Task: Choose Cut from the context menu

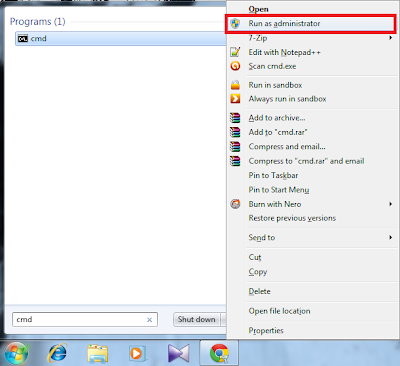Action: pos(255,257)
